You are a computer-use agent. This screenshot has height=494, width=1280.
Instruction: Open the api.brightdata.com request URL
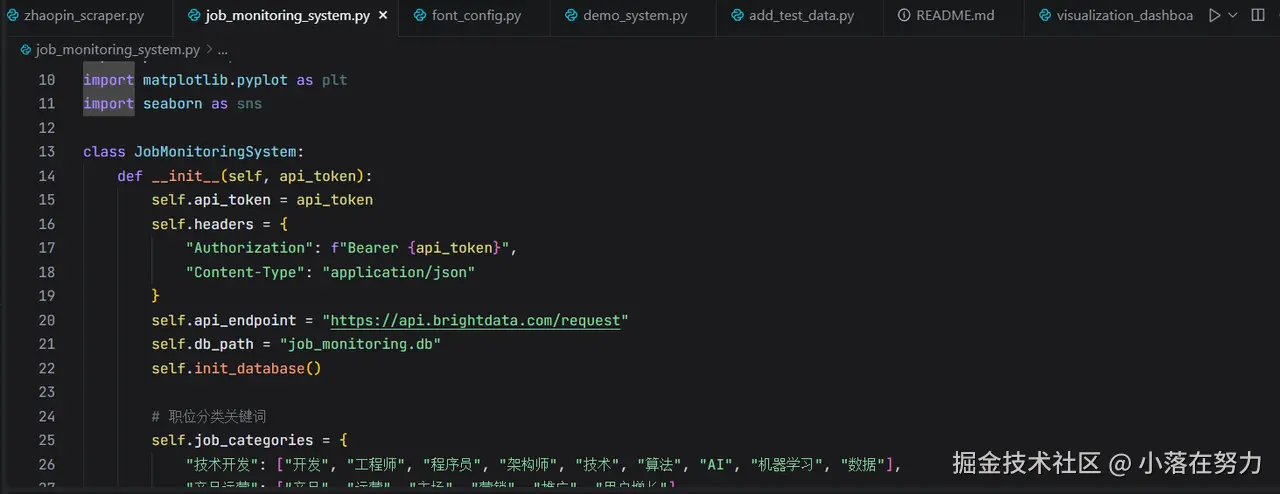click(x=475, y=320)
